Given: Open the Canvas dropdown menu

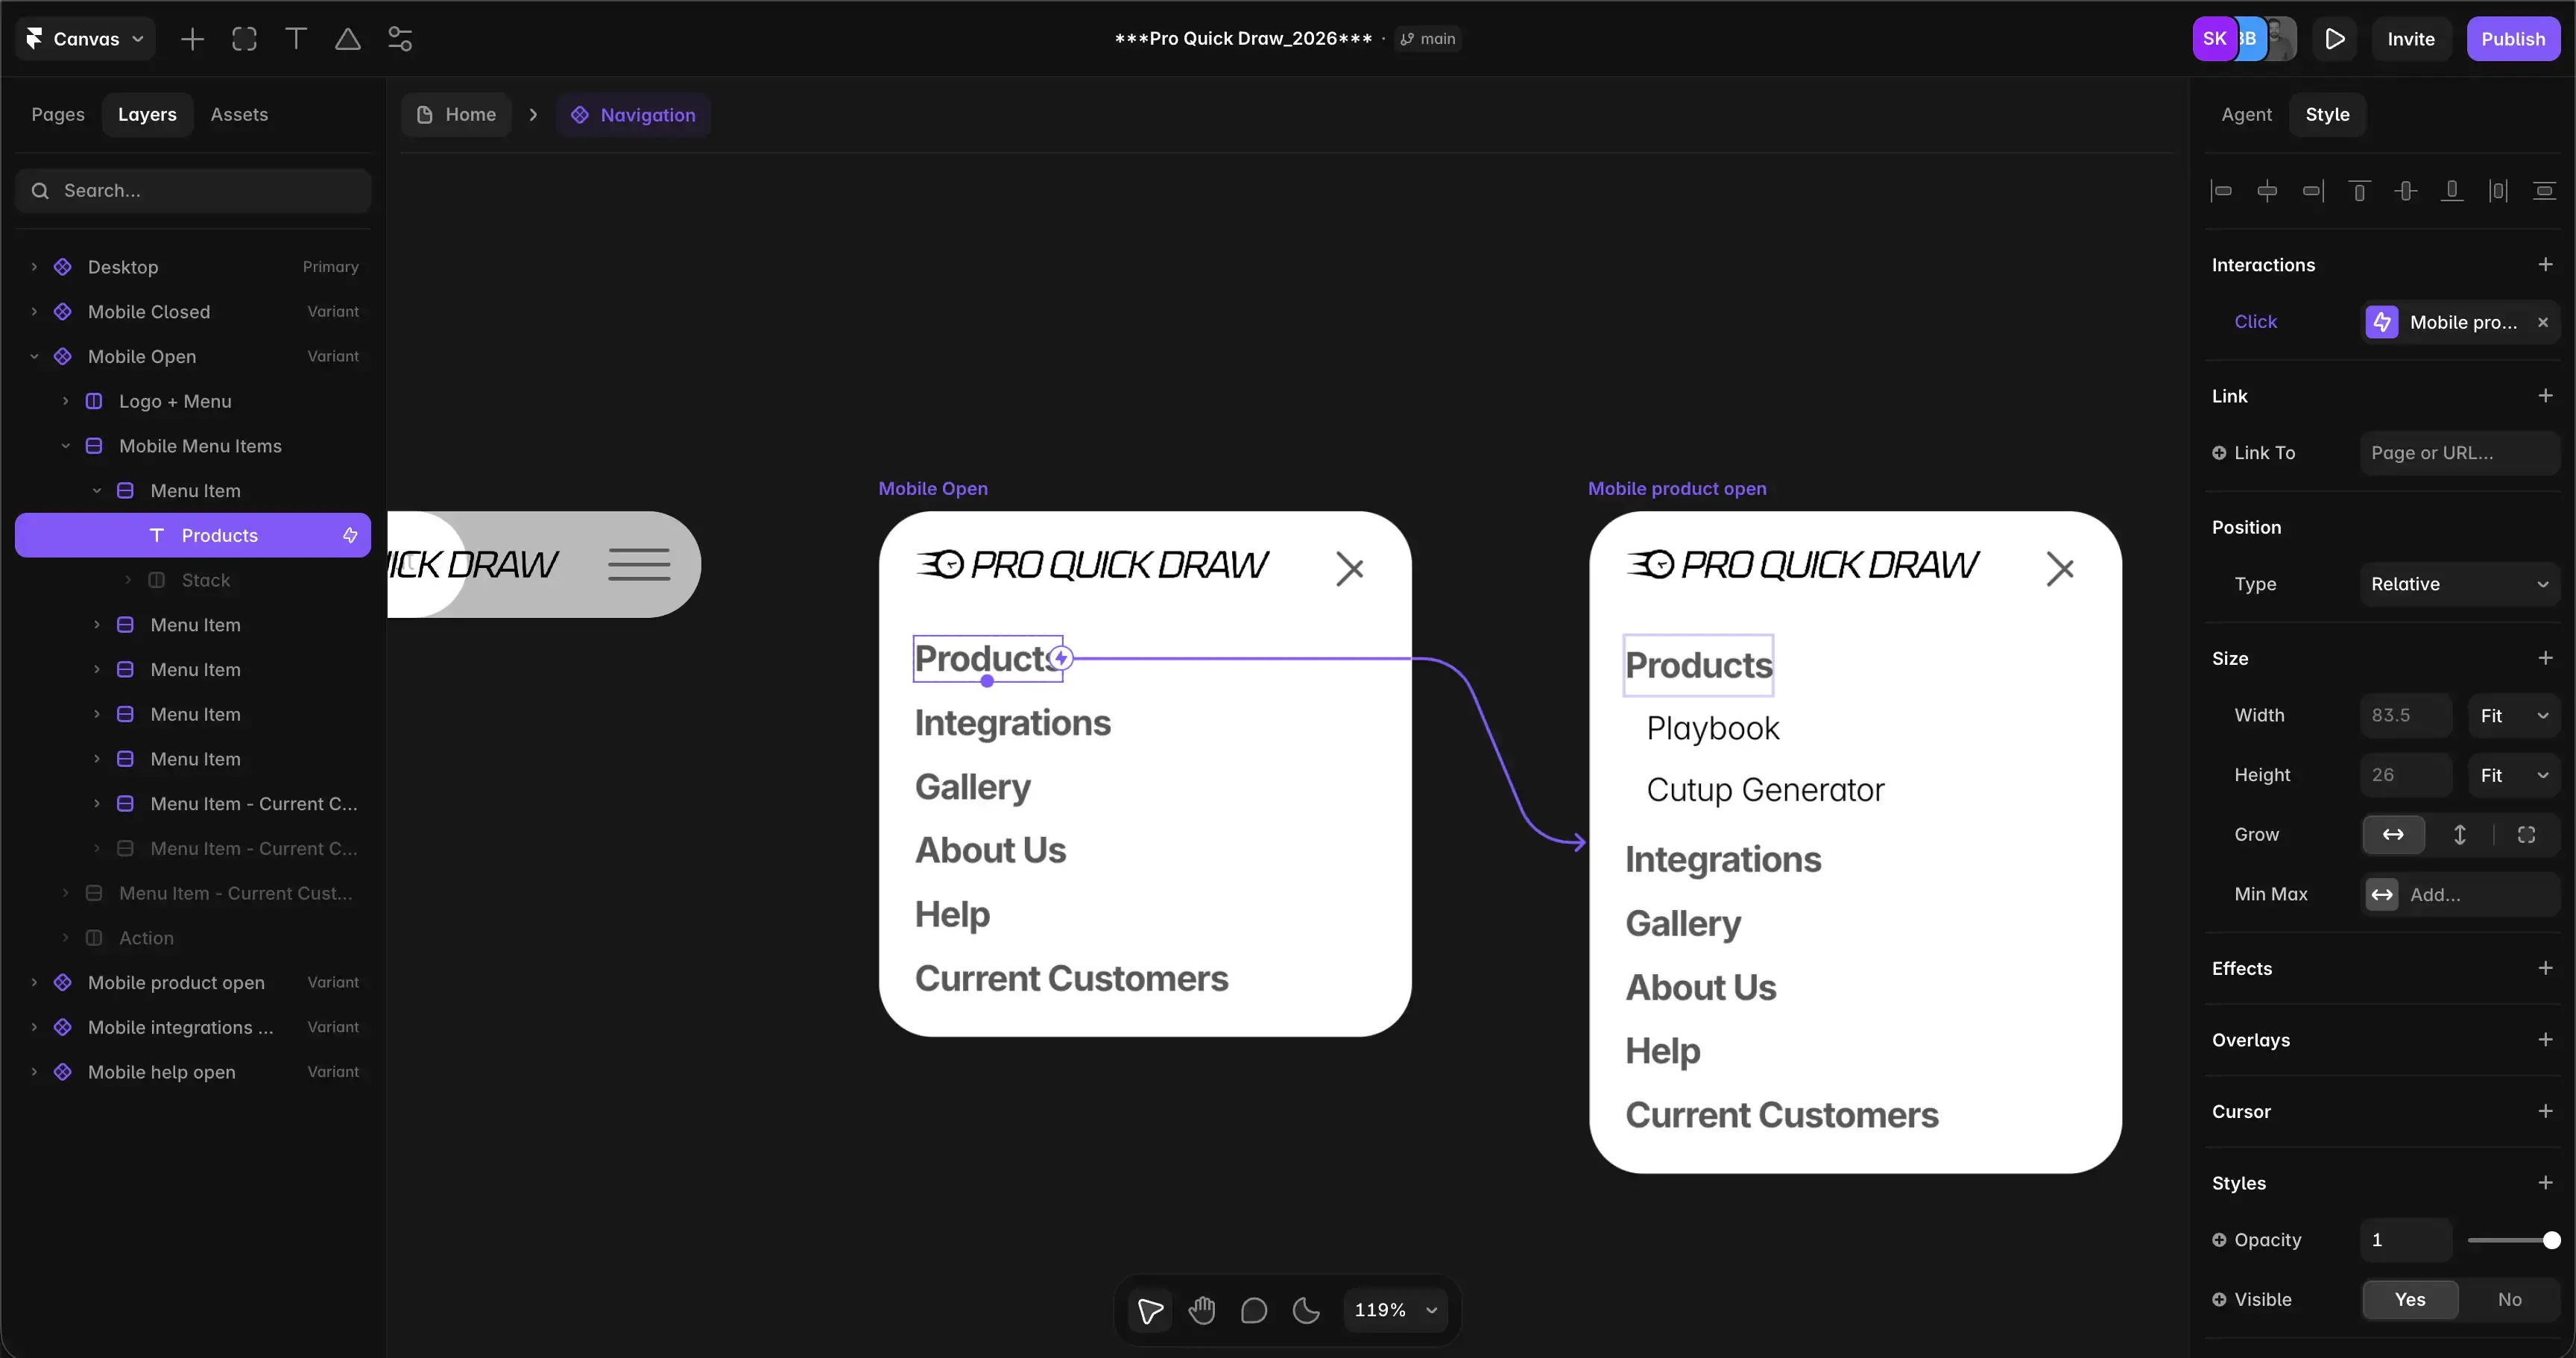Looking at the screenshot, I should coord(86,39).
